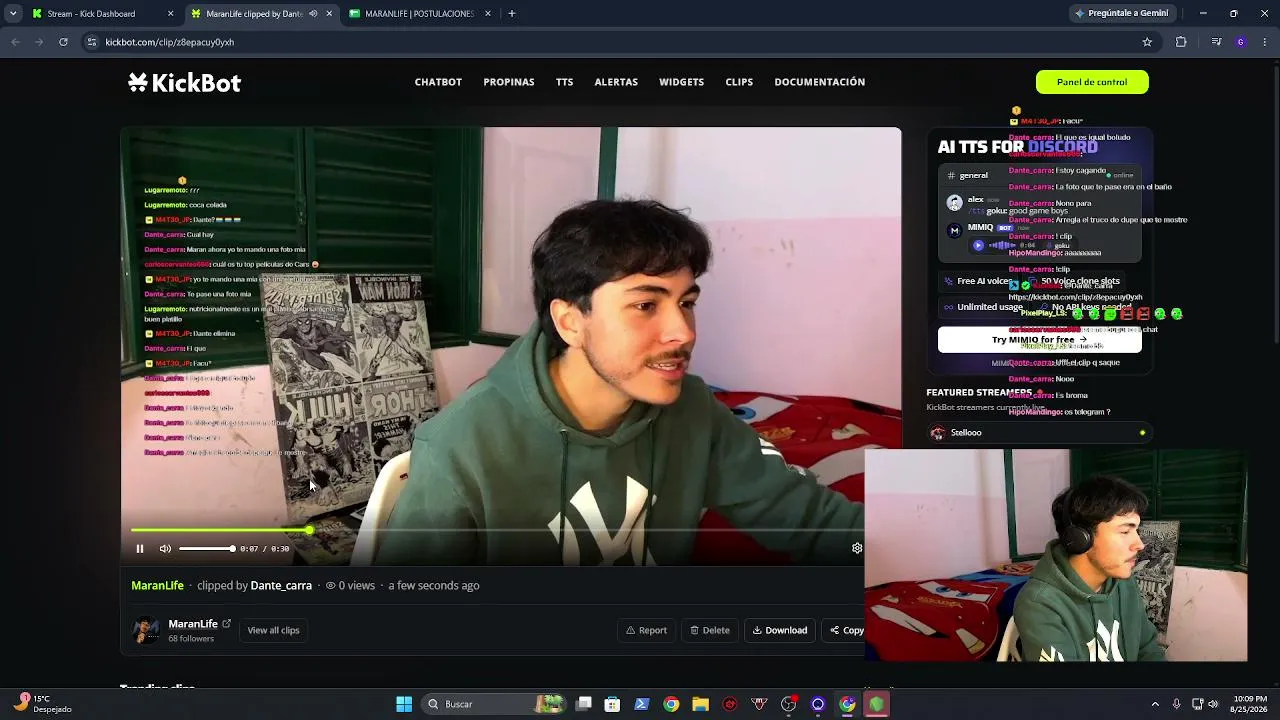Pause the clip video
The width and height of the screenshot is (1280, 720).
pyautogui.click(x=140, y=548)
